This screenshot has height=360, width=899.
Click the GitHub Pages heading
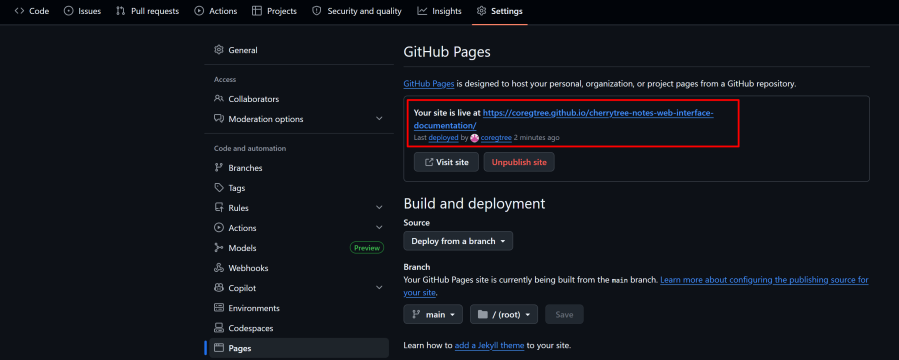(447, 52)
